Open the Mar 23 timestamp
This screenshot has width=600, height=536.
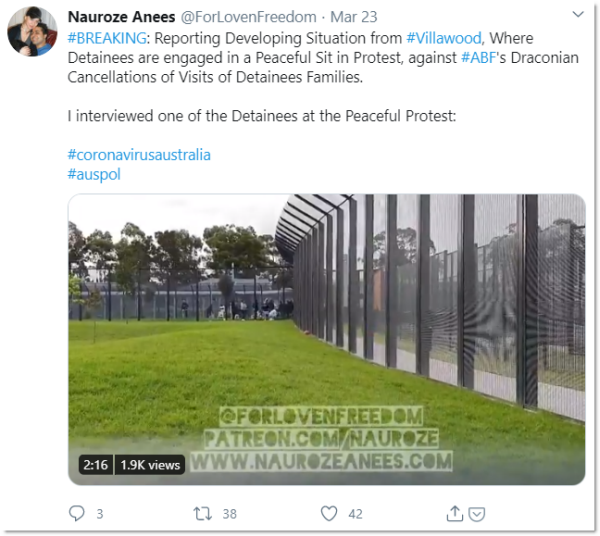tap(354, 17)
